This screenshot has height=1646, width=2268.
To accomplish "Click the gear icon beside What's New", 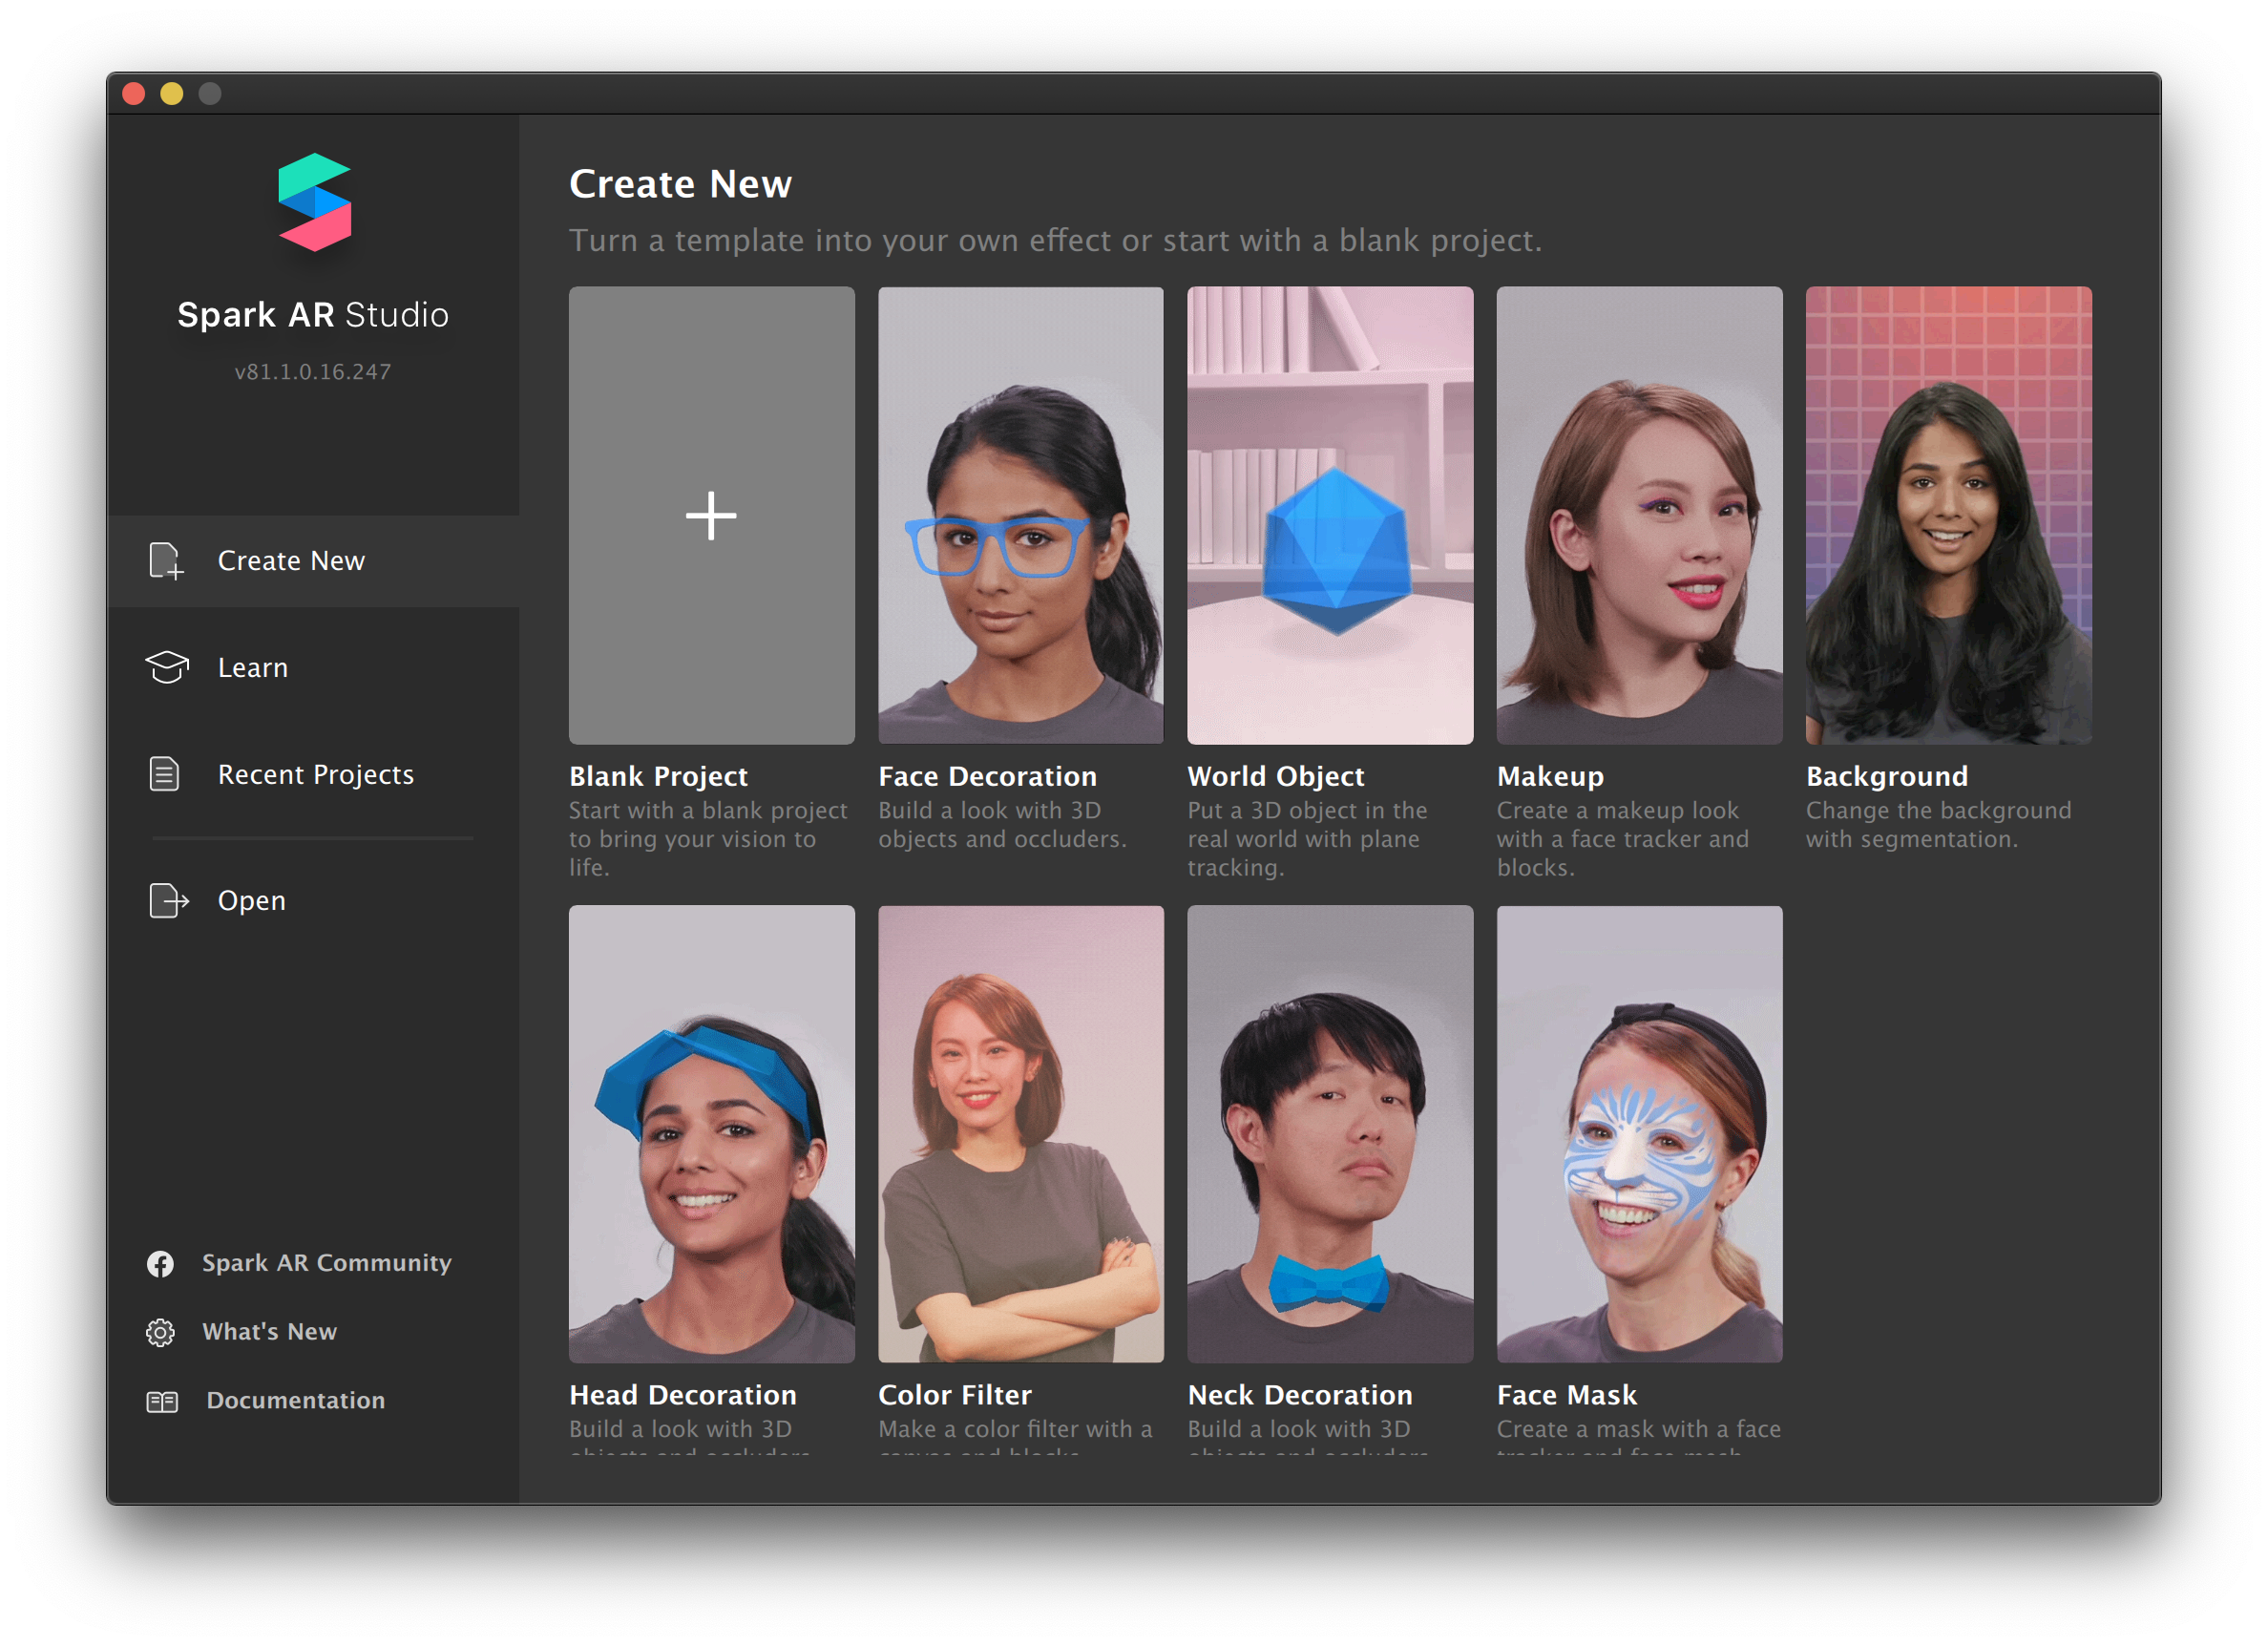I will (160, 1332).
